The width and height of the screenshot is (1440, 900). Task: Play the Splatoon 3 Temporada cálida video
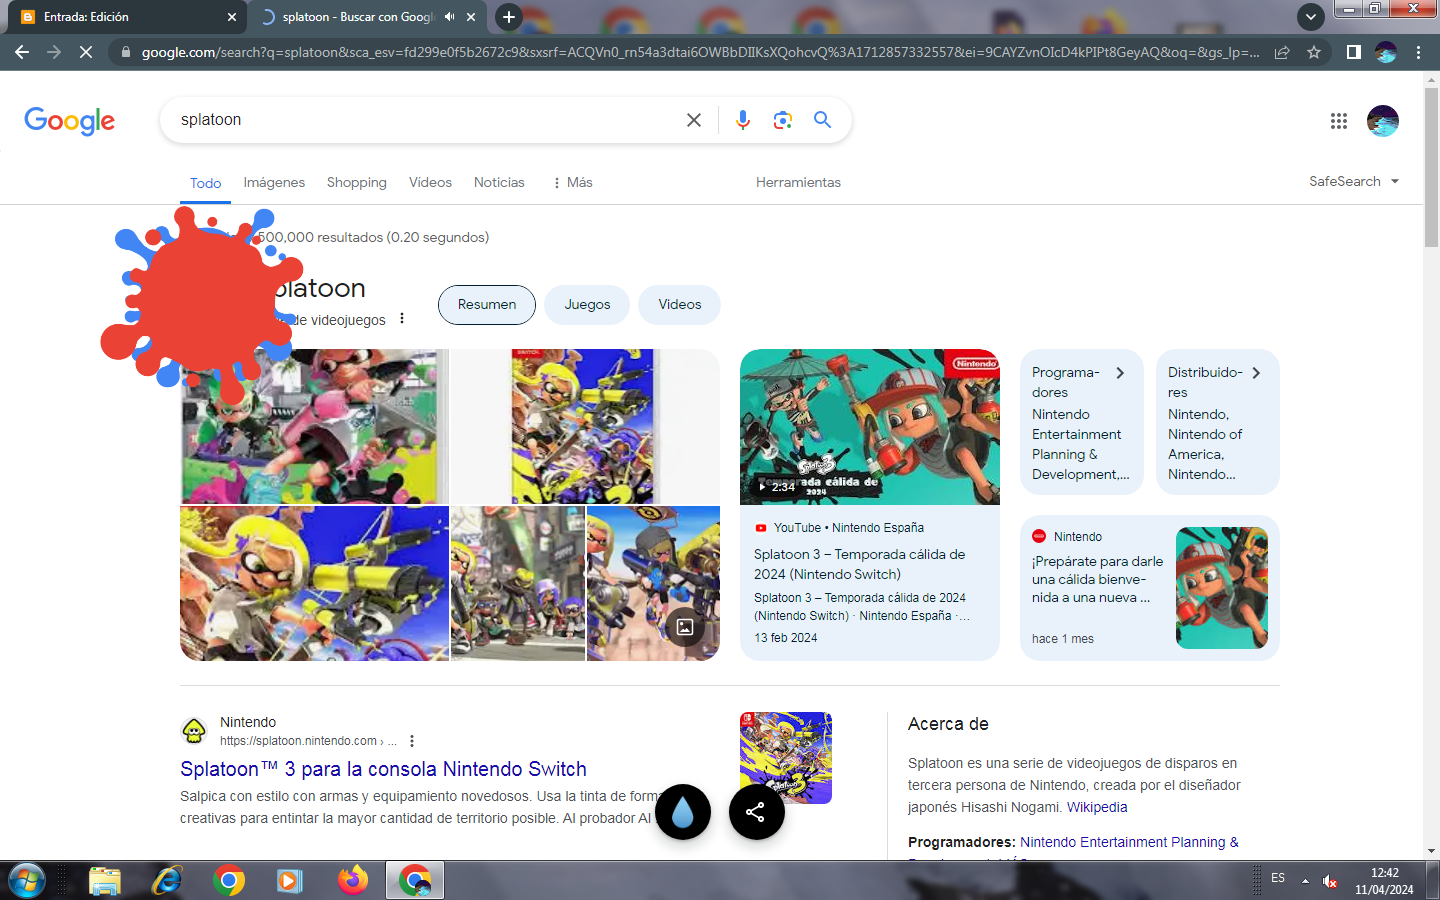tap(870, 427)
